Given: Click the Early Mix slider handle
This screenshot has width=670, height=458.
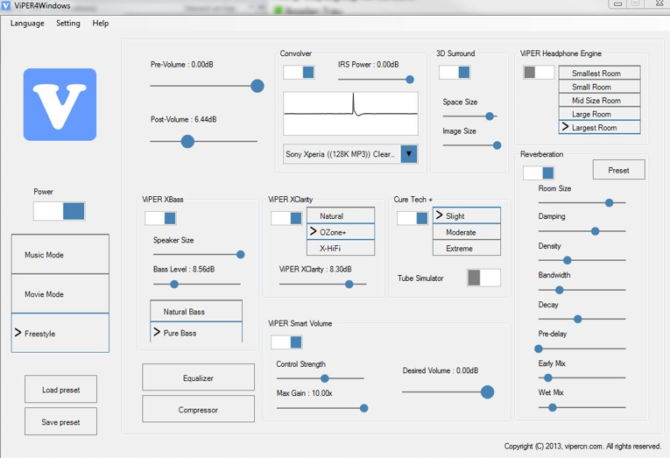Looking at the screenshot, I should pyautogui.click(x=548, y=378).
